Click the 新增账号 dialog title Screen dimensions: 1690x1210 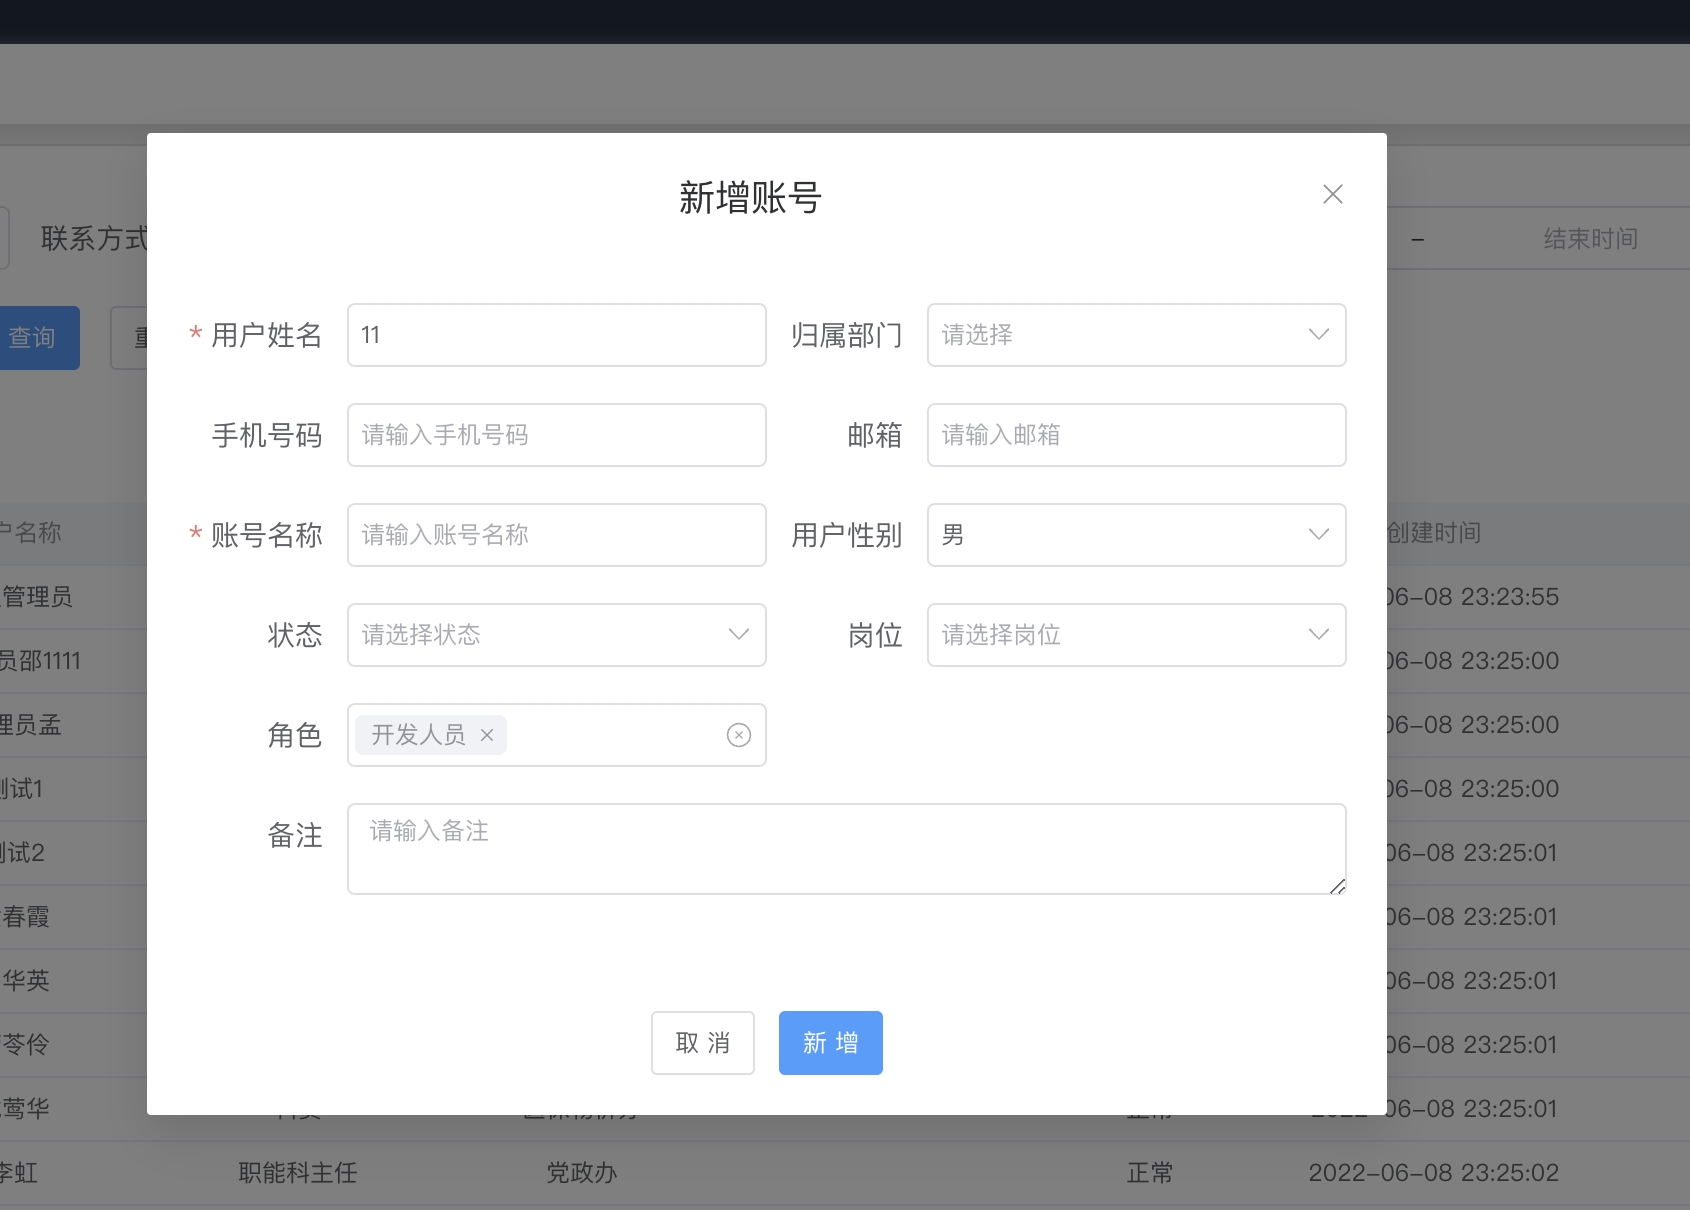click(x=750, y=198)
